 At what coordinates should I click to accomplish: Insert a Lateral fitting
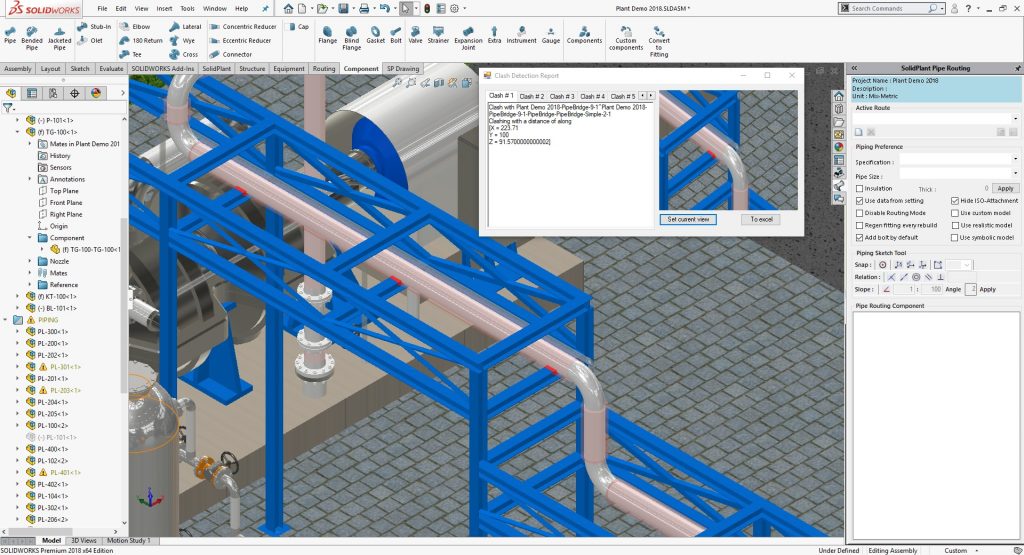click(x=185, y=27)
